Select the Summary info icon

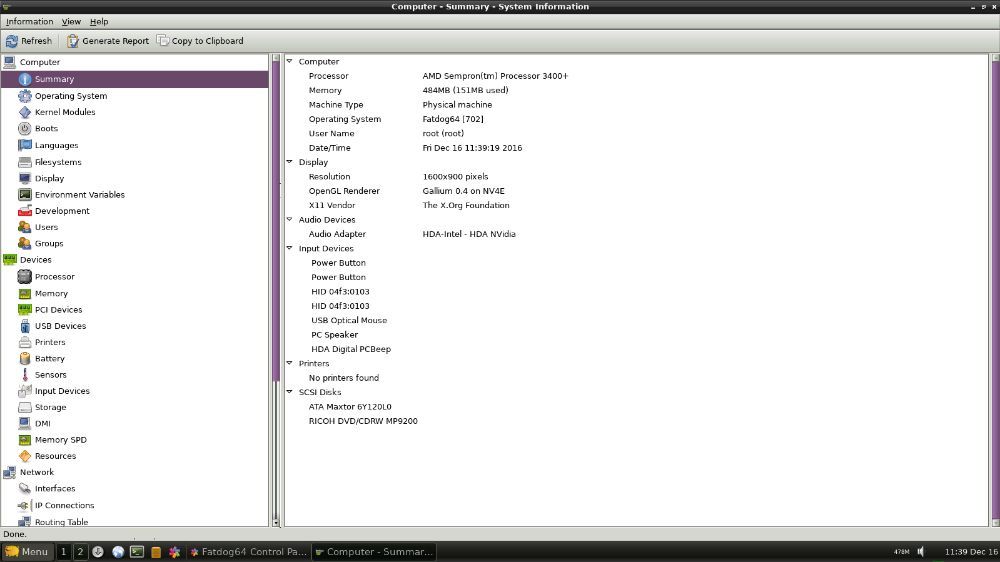[25, 79]
